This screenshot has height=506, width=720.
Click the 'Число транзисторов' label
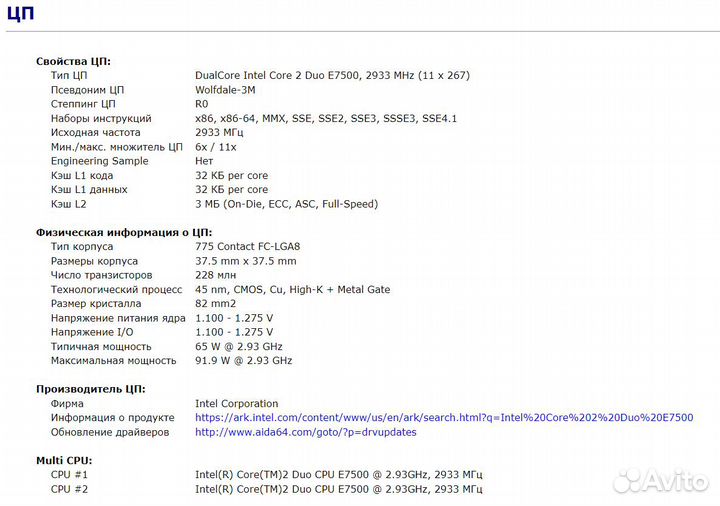pyautogui.click(x=101, y=275)
